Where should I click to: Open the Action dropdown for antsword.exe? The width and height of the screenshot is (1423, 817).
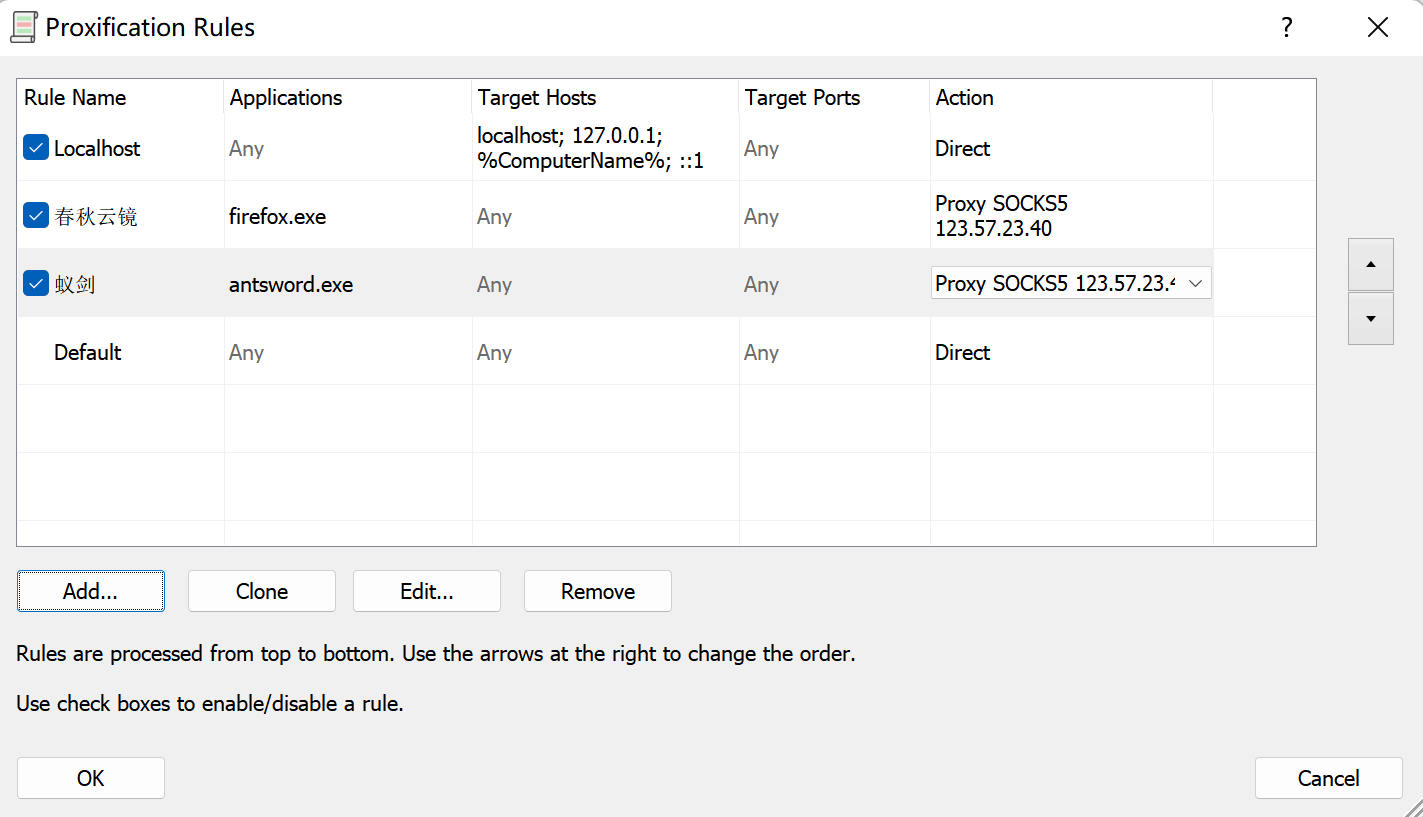(1194, 284)
